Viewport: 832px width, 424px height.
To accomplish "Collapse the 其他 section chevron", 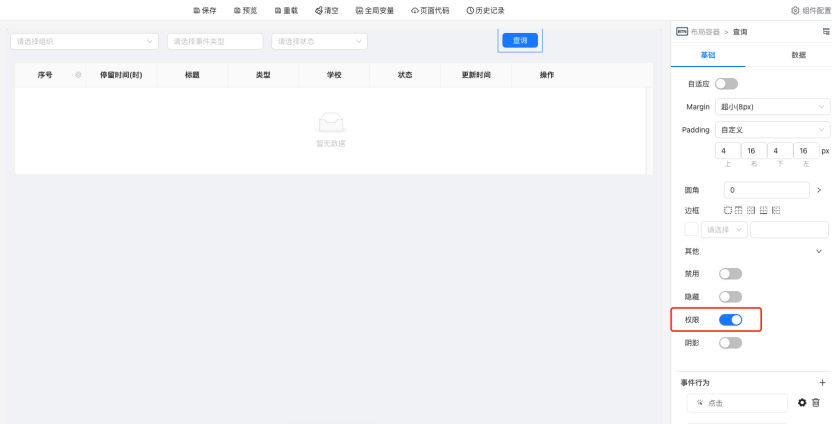I will click(x=820, y=251).
